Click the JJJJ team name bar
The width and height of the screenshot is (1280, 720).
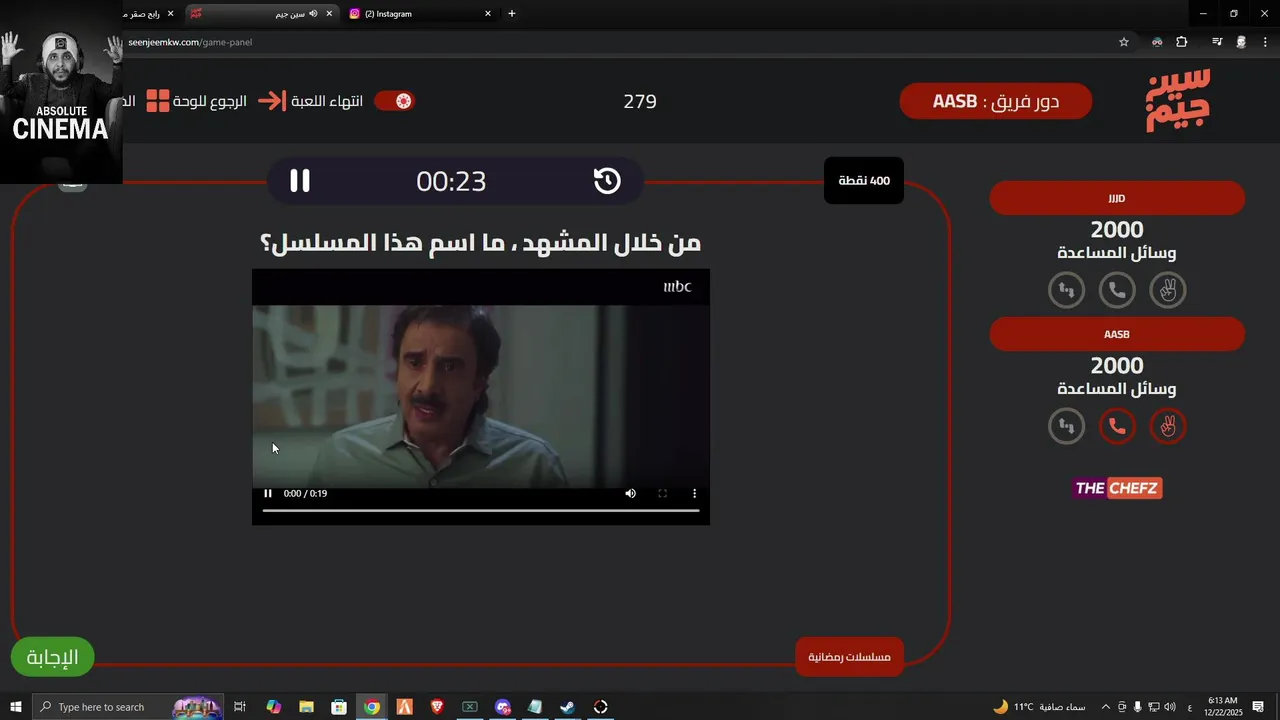1117,198
